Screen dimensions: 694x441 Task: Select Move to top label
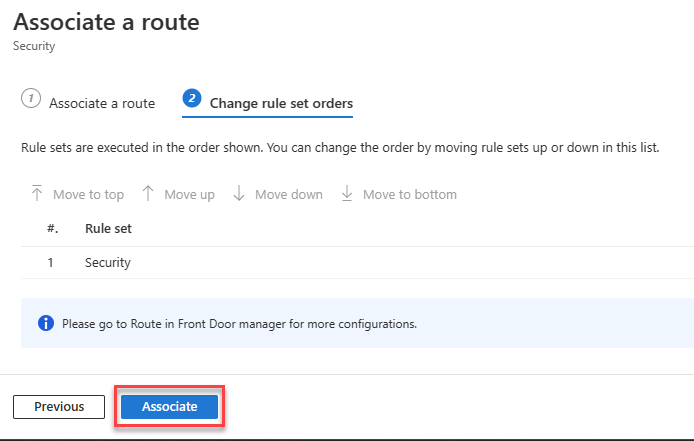[x=89, y=194]
